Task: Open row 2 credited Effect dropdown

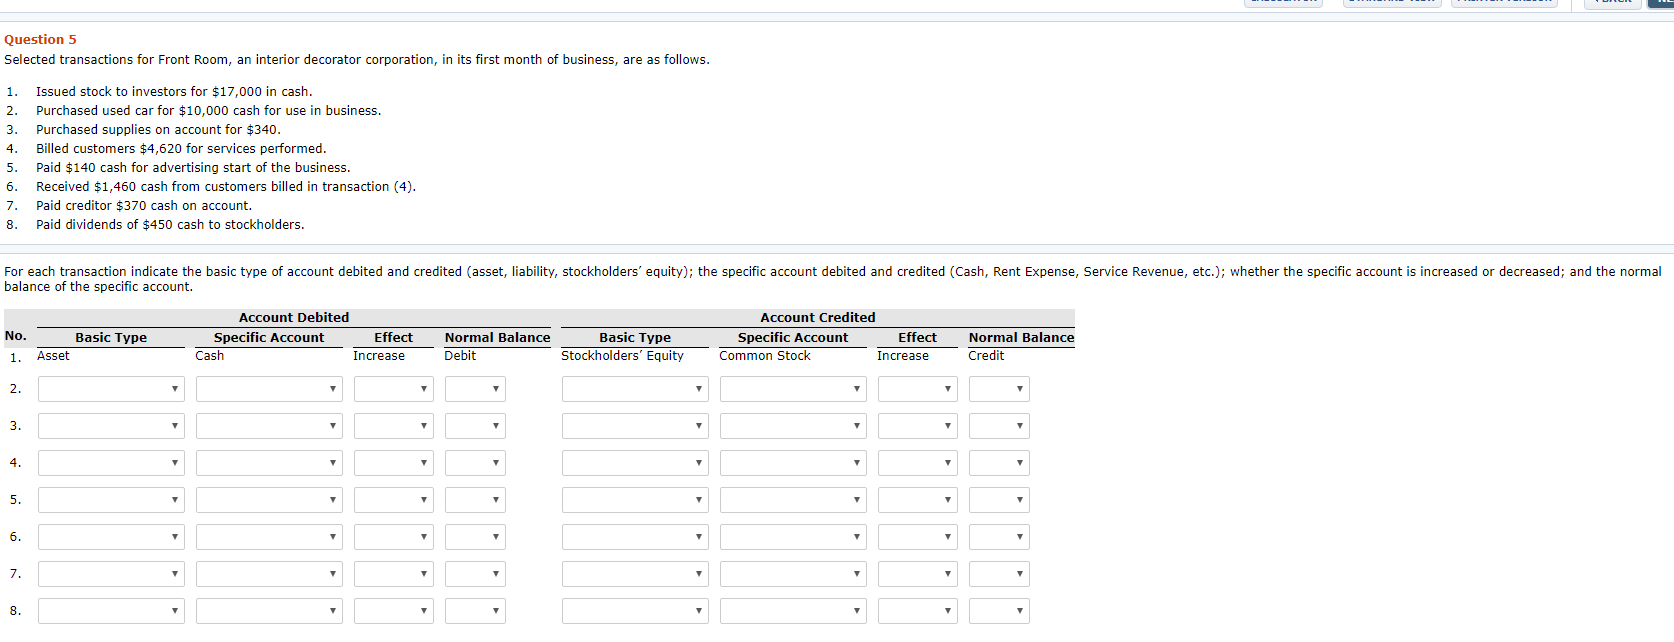Action: (918, 389)
